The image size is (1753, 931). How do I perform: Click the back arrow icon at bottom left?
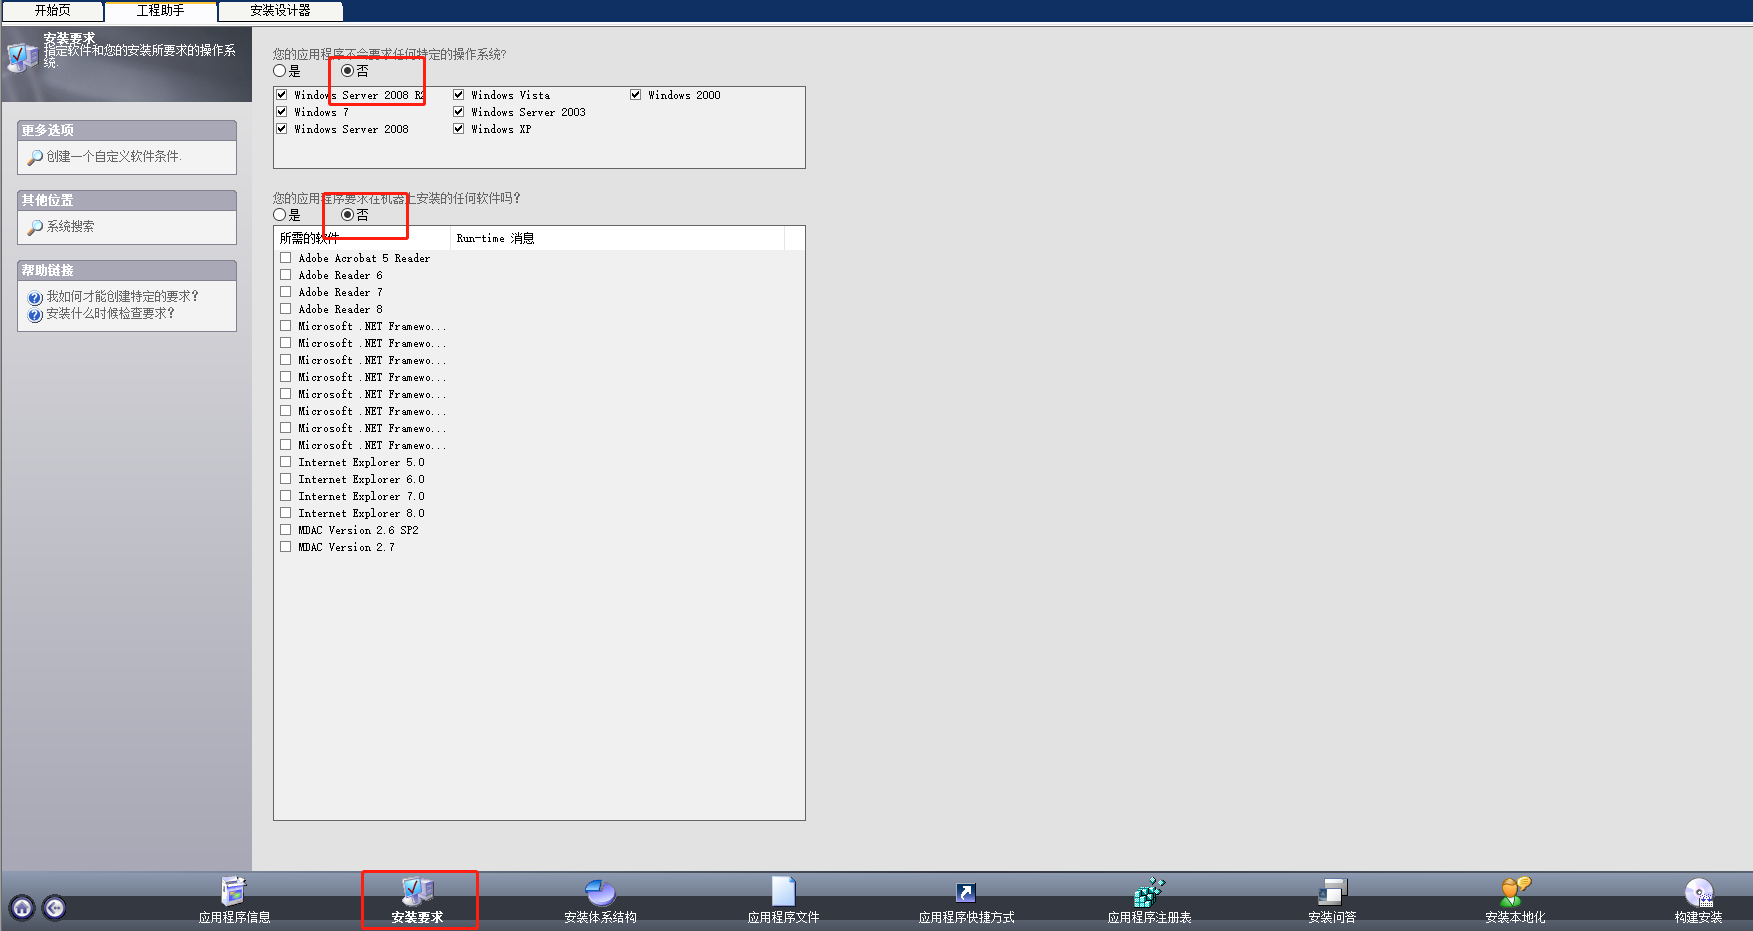(55, 907)
